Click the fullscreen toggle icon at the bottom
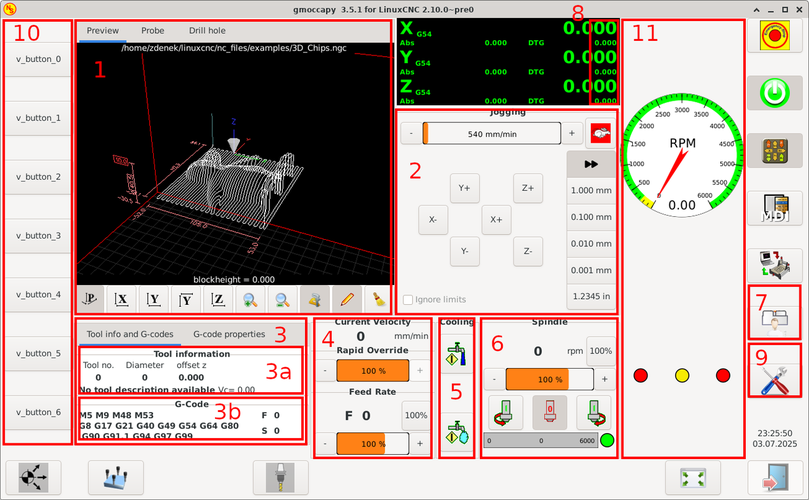Screen dimensions: 809x500 693,478
